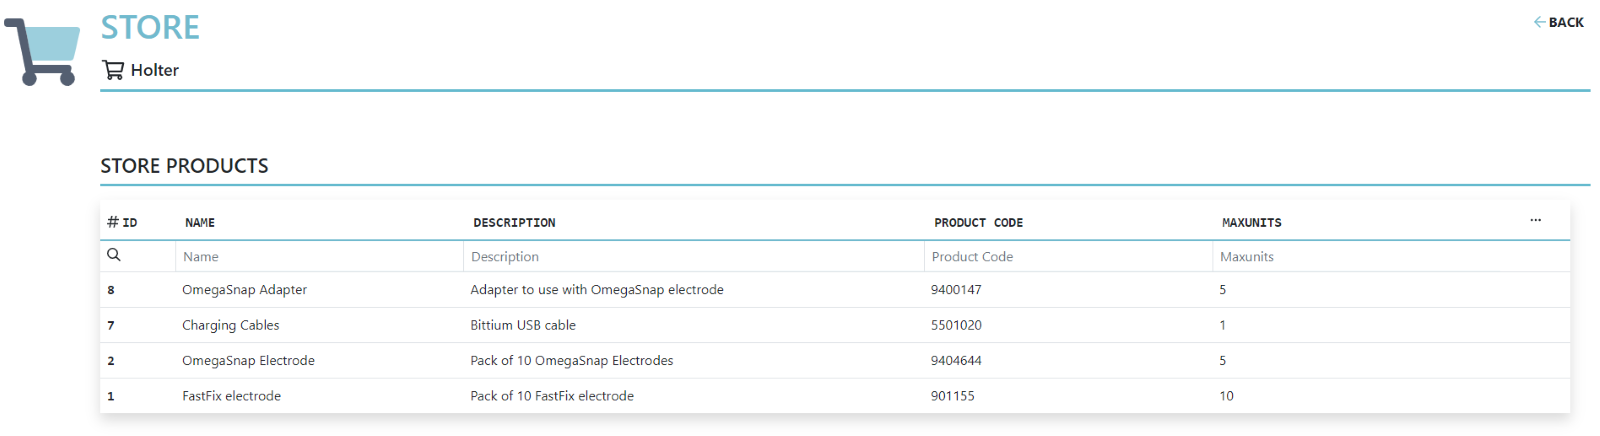1600x436 pixels.
Task: Focus the Maxunits filter input field
Action: tap(1390, 257)
